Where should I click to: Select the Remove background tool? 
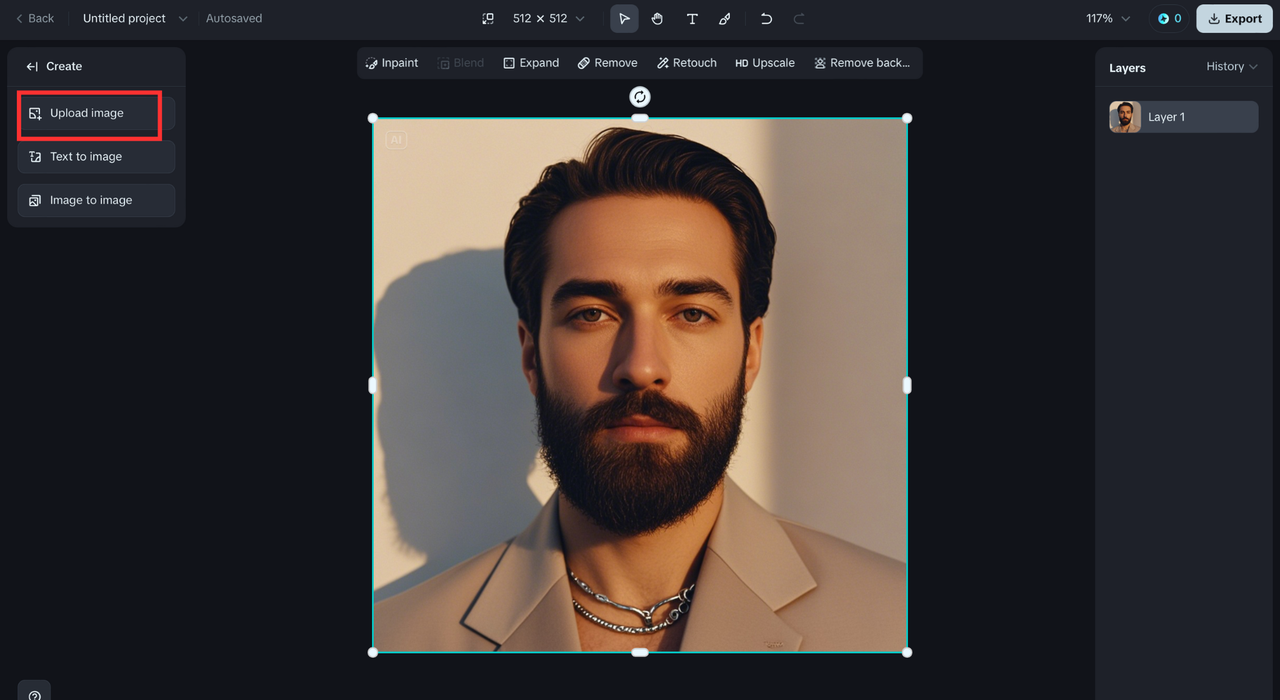point(862,62)
